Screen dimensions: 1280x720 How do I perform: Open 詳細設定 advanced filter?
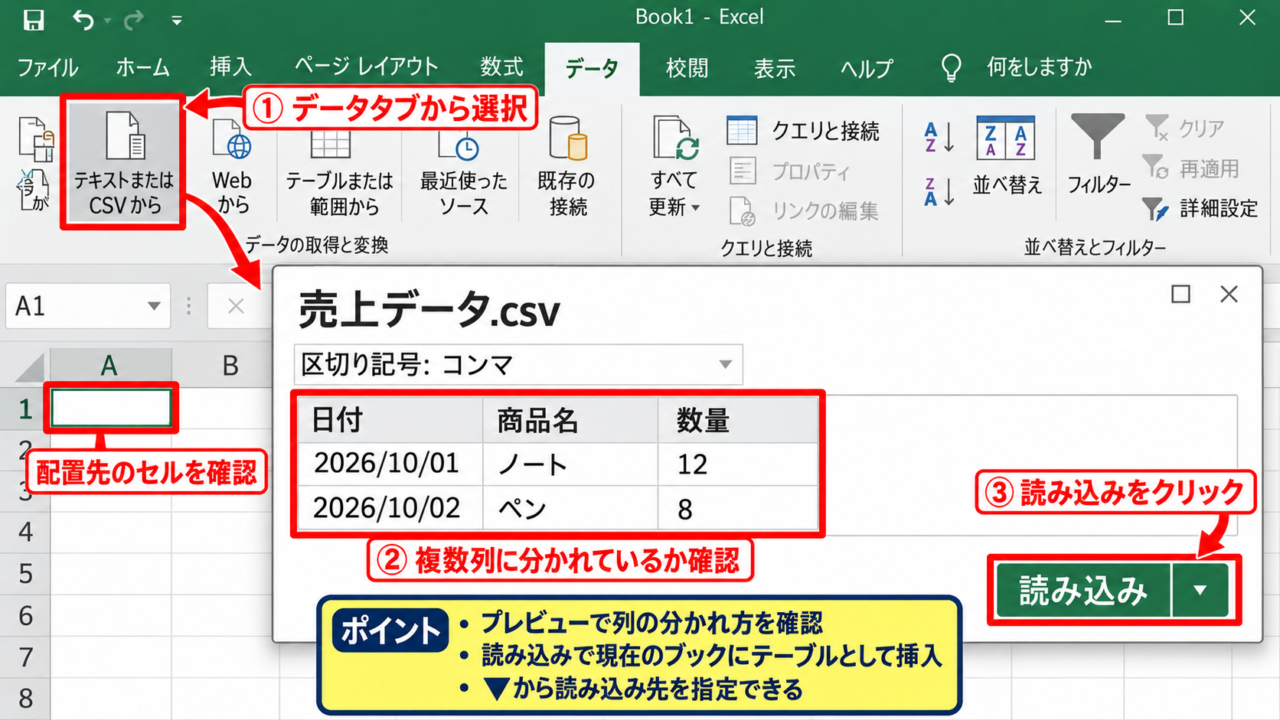click(1200, 209)
